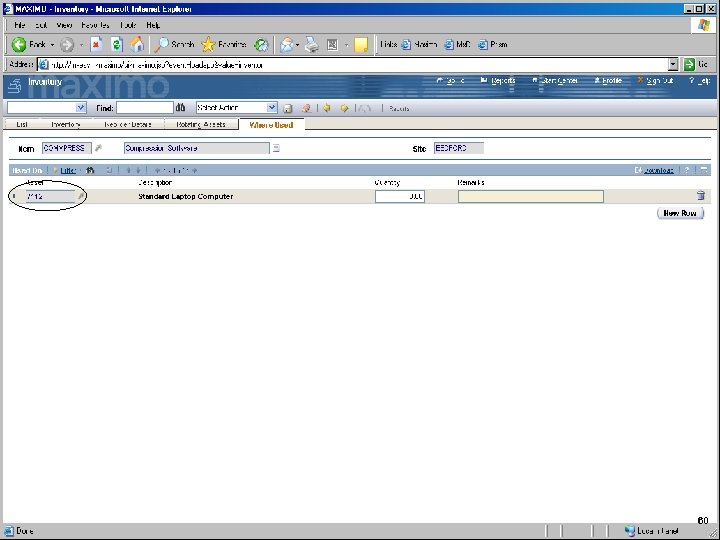Viewport: 720px width, 540px height.
Task: Click the IE Edit page icon
Action: (x=332, y=45)
